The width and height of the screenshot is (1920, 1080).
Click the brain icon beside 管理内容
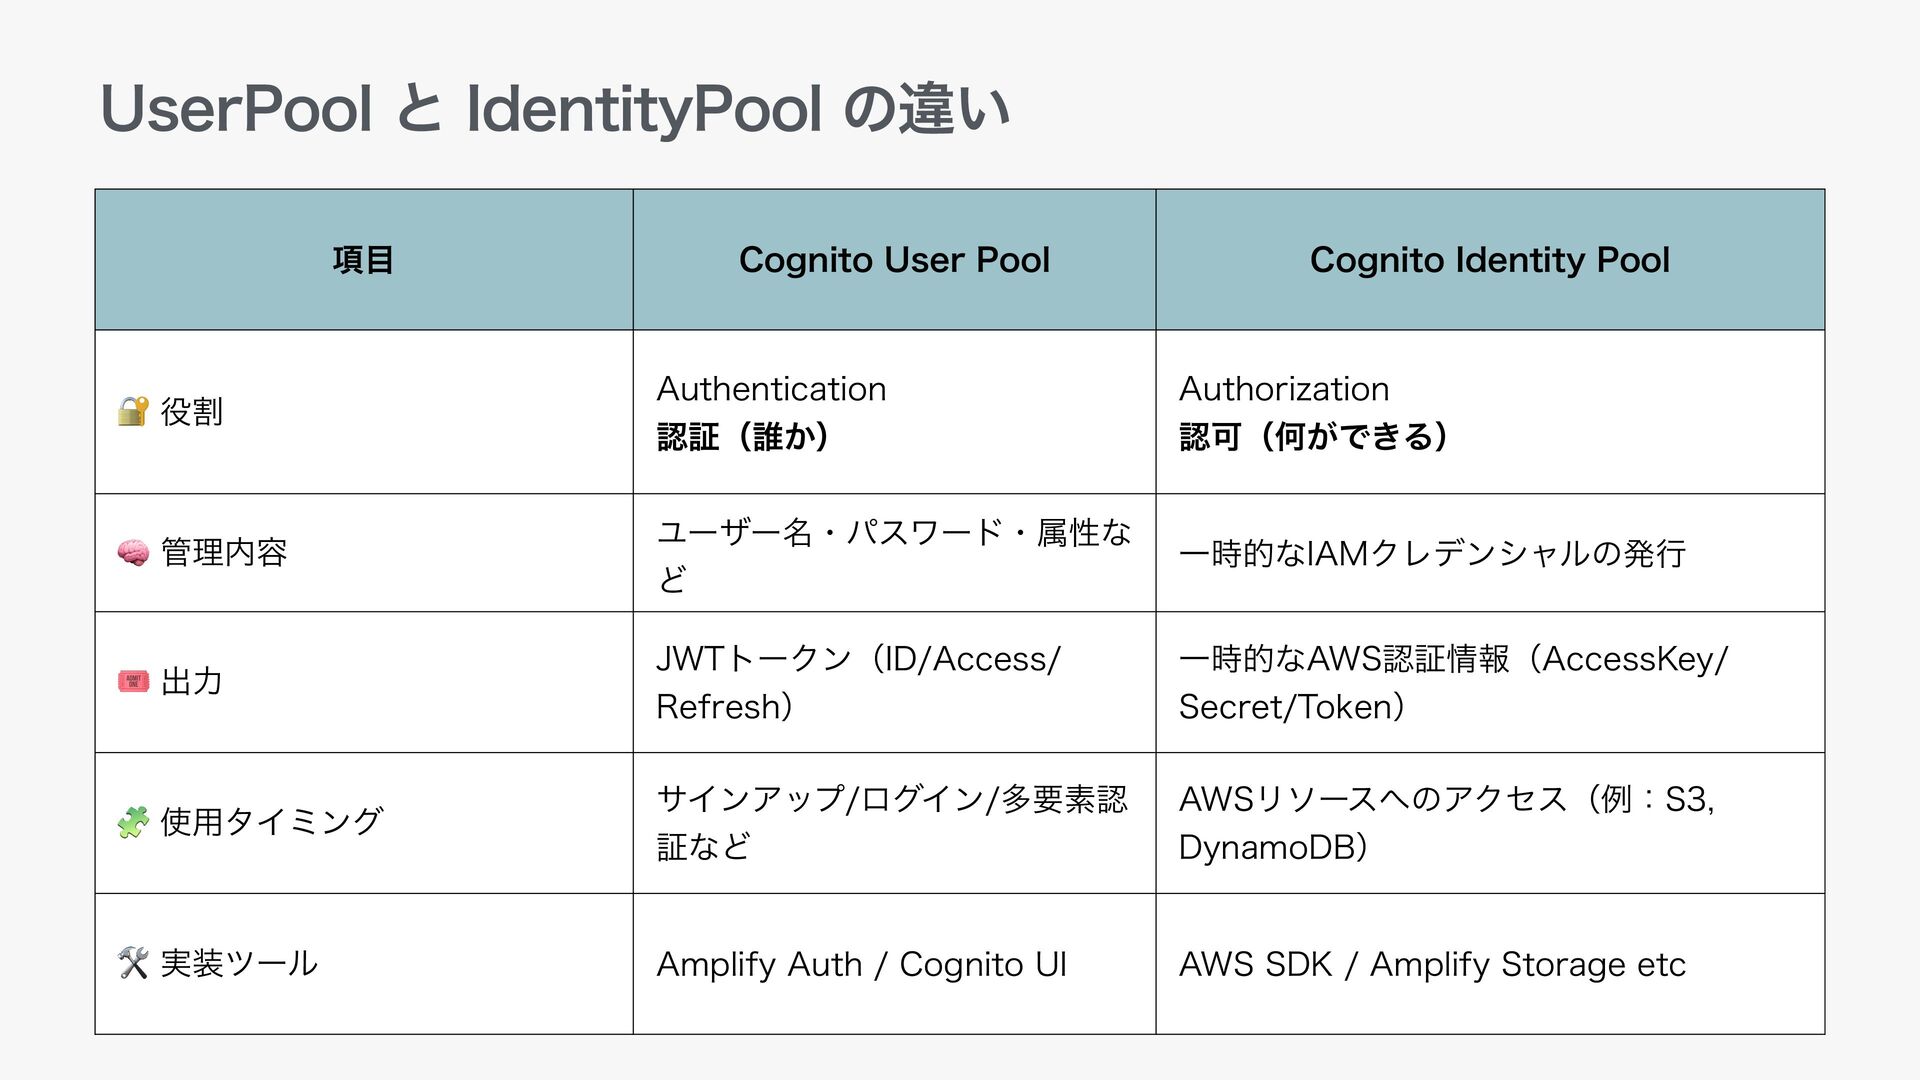[x=133, y=552]
